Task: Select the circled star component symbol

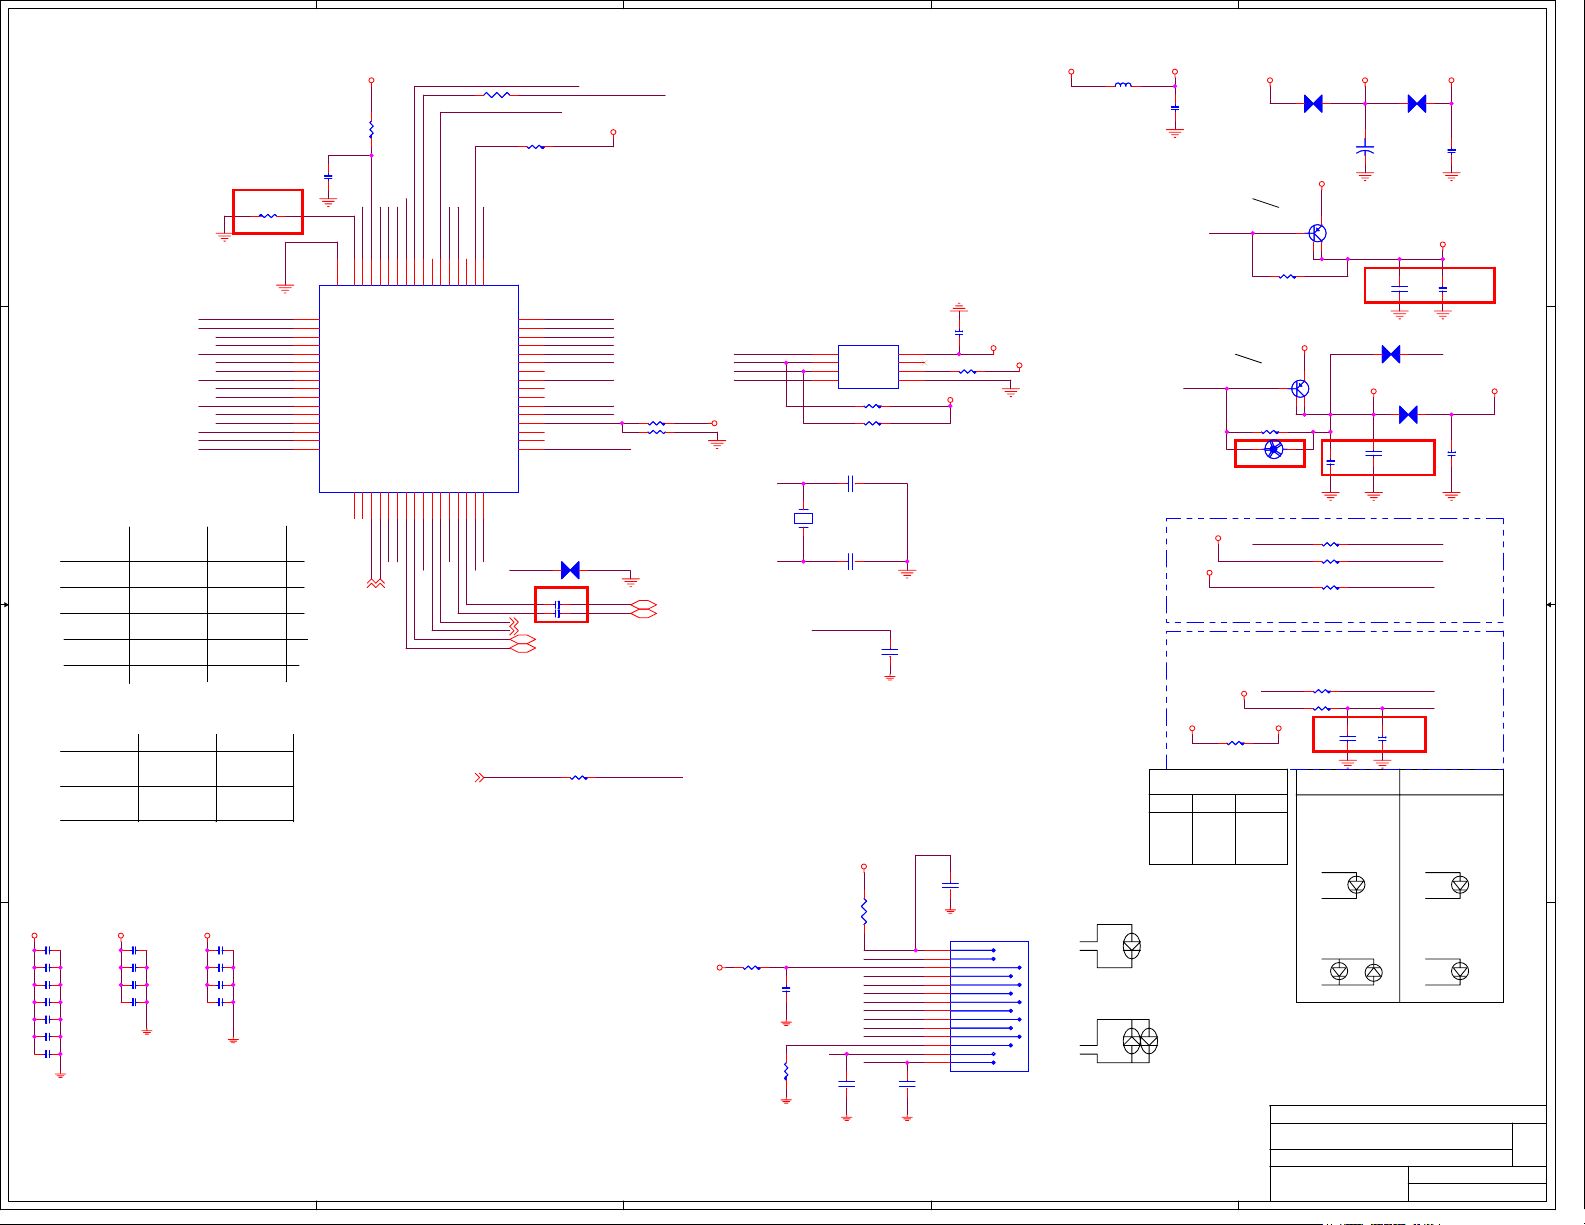Action: click(1273, 449)
